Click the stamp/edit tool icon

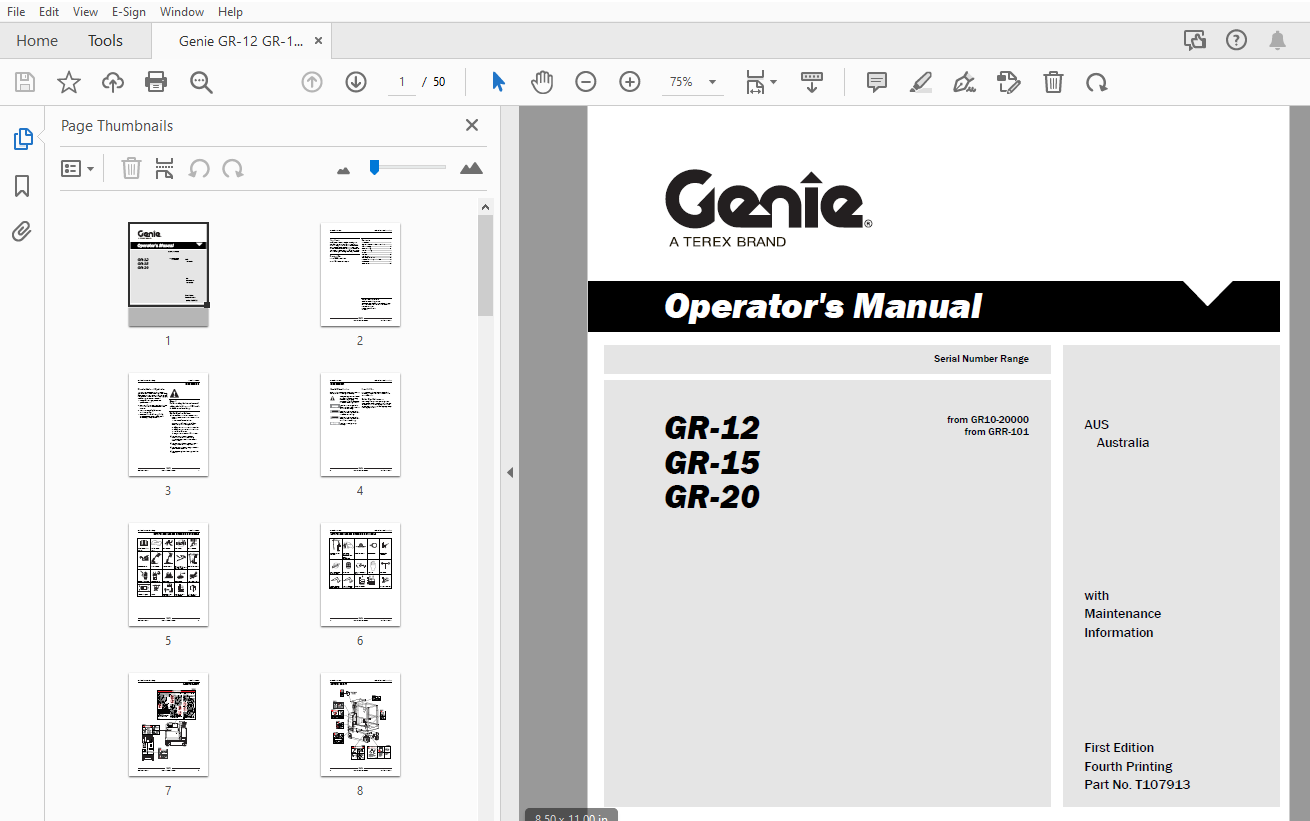(x=1009, y=82)
